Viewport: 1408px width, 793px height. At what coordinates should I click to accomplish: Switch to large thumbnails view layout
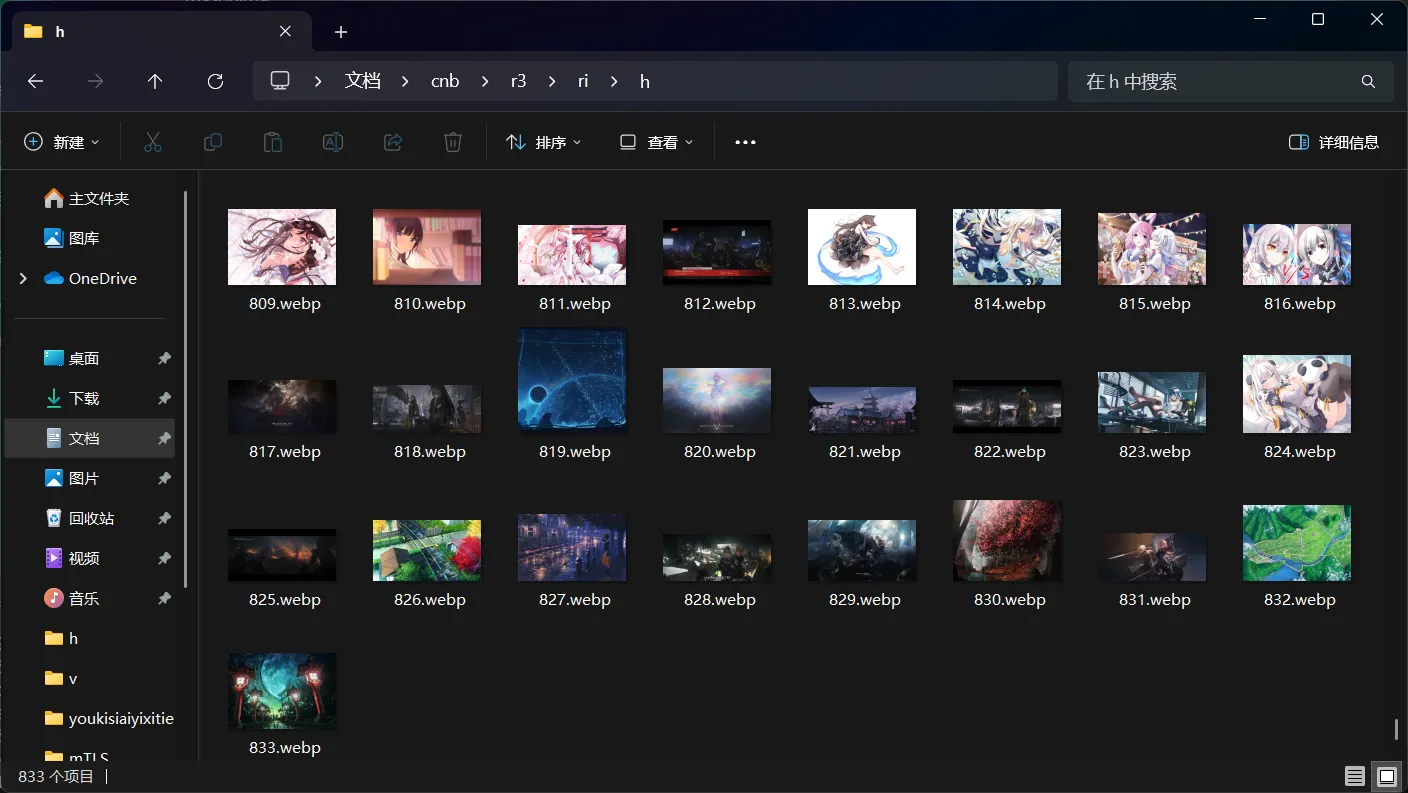1386,776
